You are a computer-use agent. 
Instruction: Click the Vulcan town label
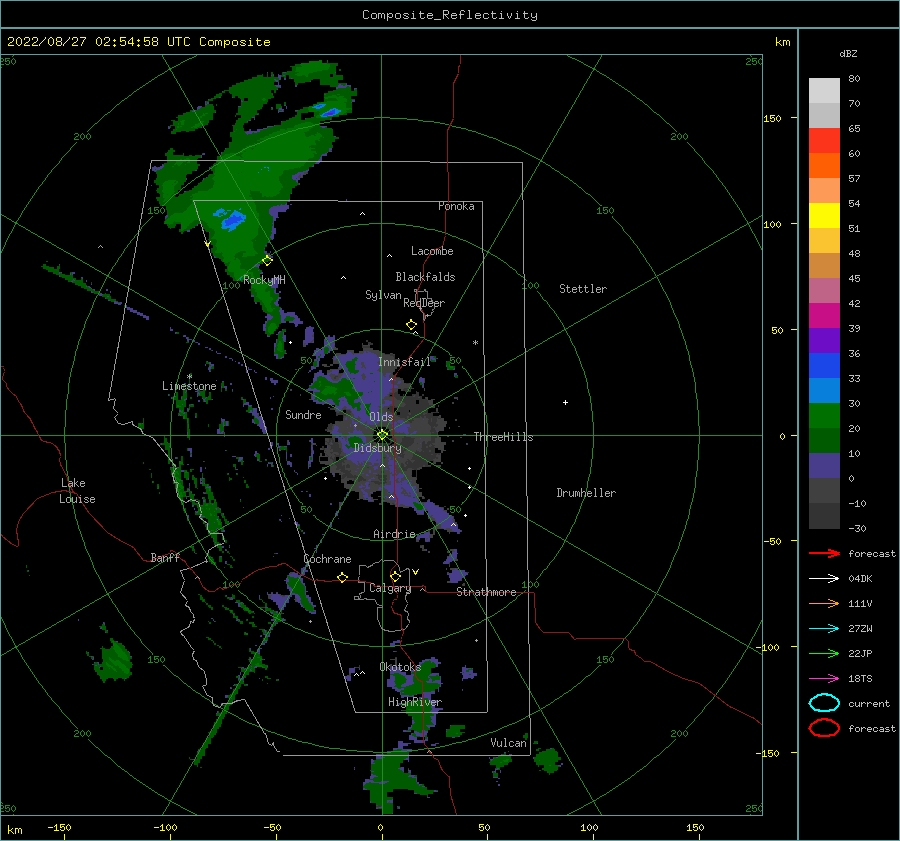point(509,743)
